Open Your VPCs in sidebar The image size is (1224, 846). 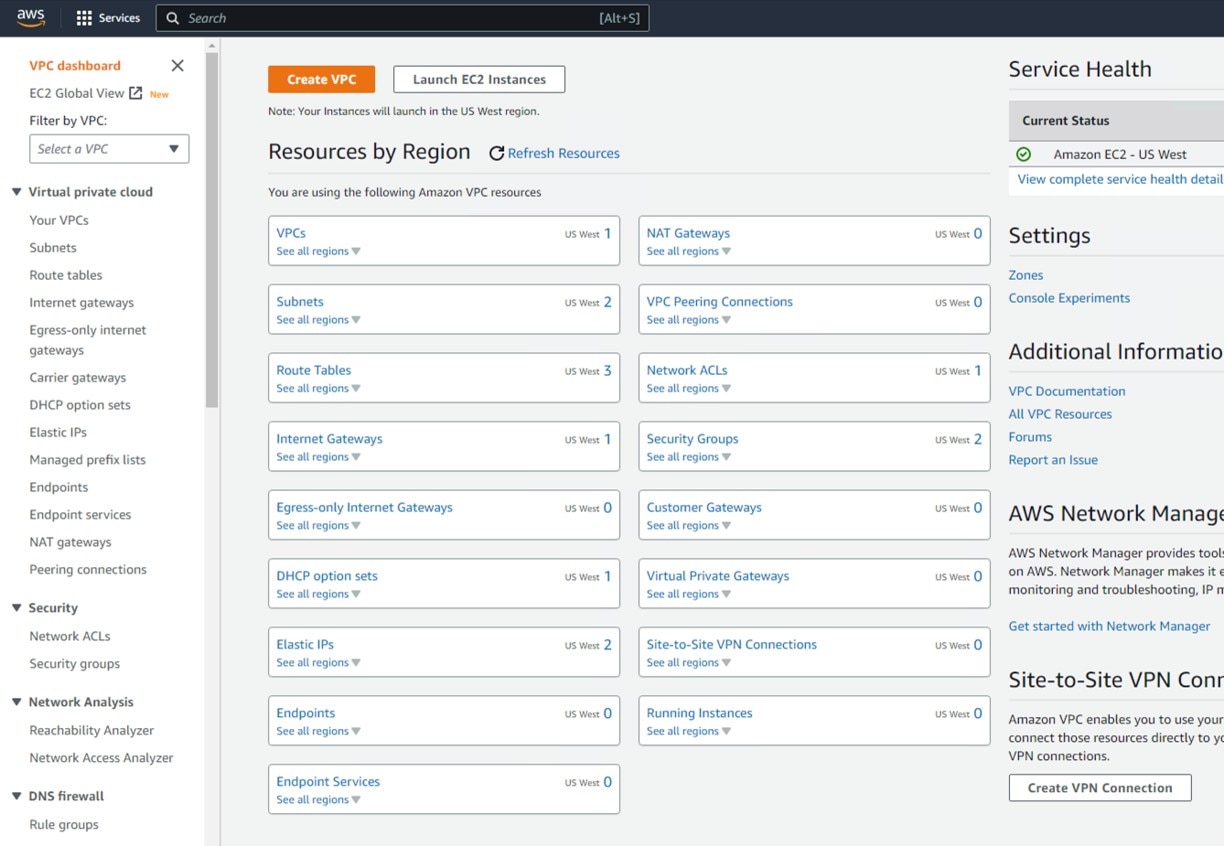(59, 220)
